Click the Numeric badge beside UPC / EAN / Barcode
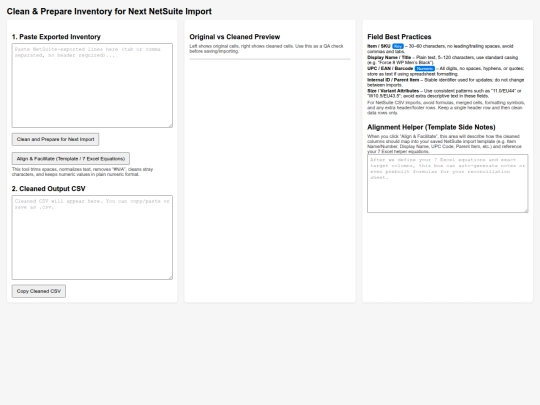The image size is (540, 405). (425, 69)
